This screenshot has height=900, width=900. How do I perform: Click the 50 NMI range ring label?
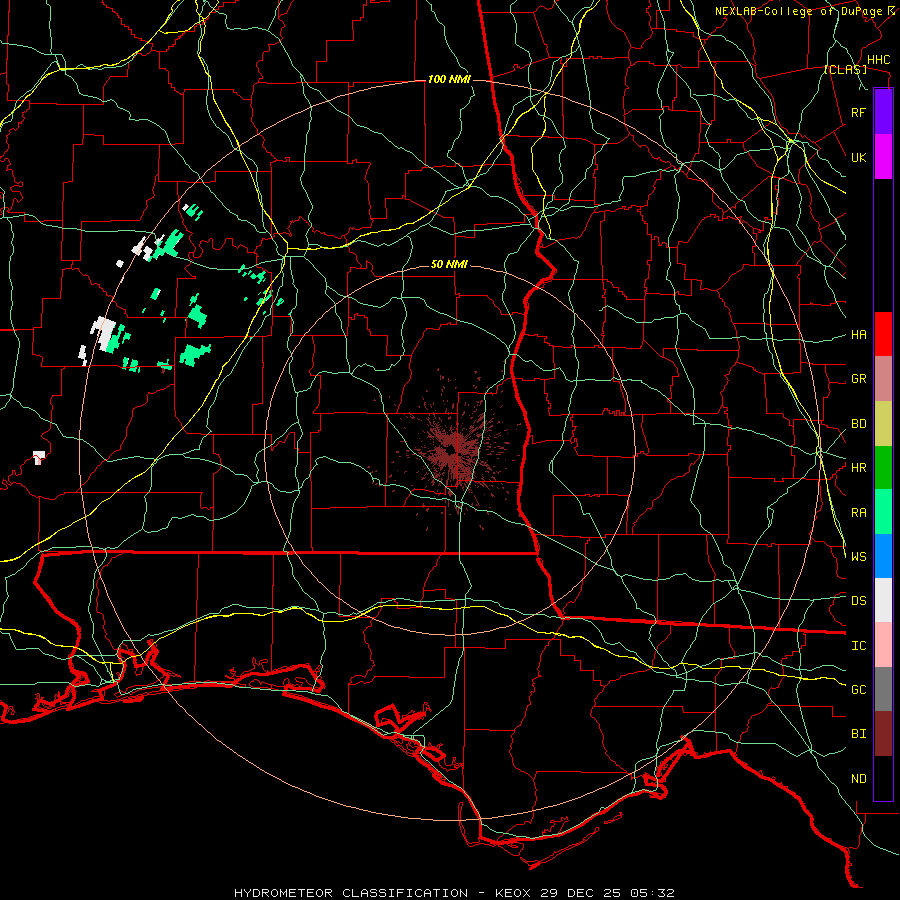[x=449, y=265]
